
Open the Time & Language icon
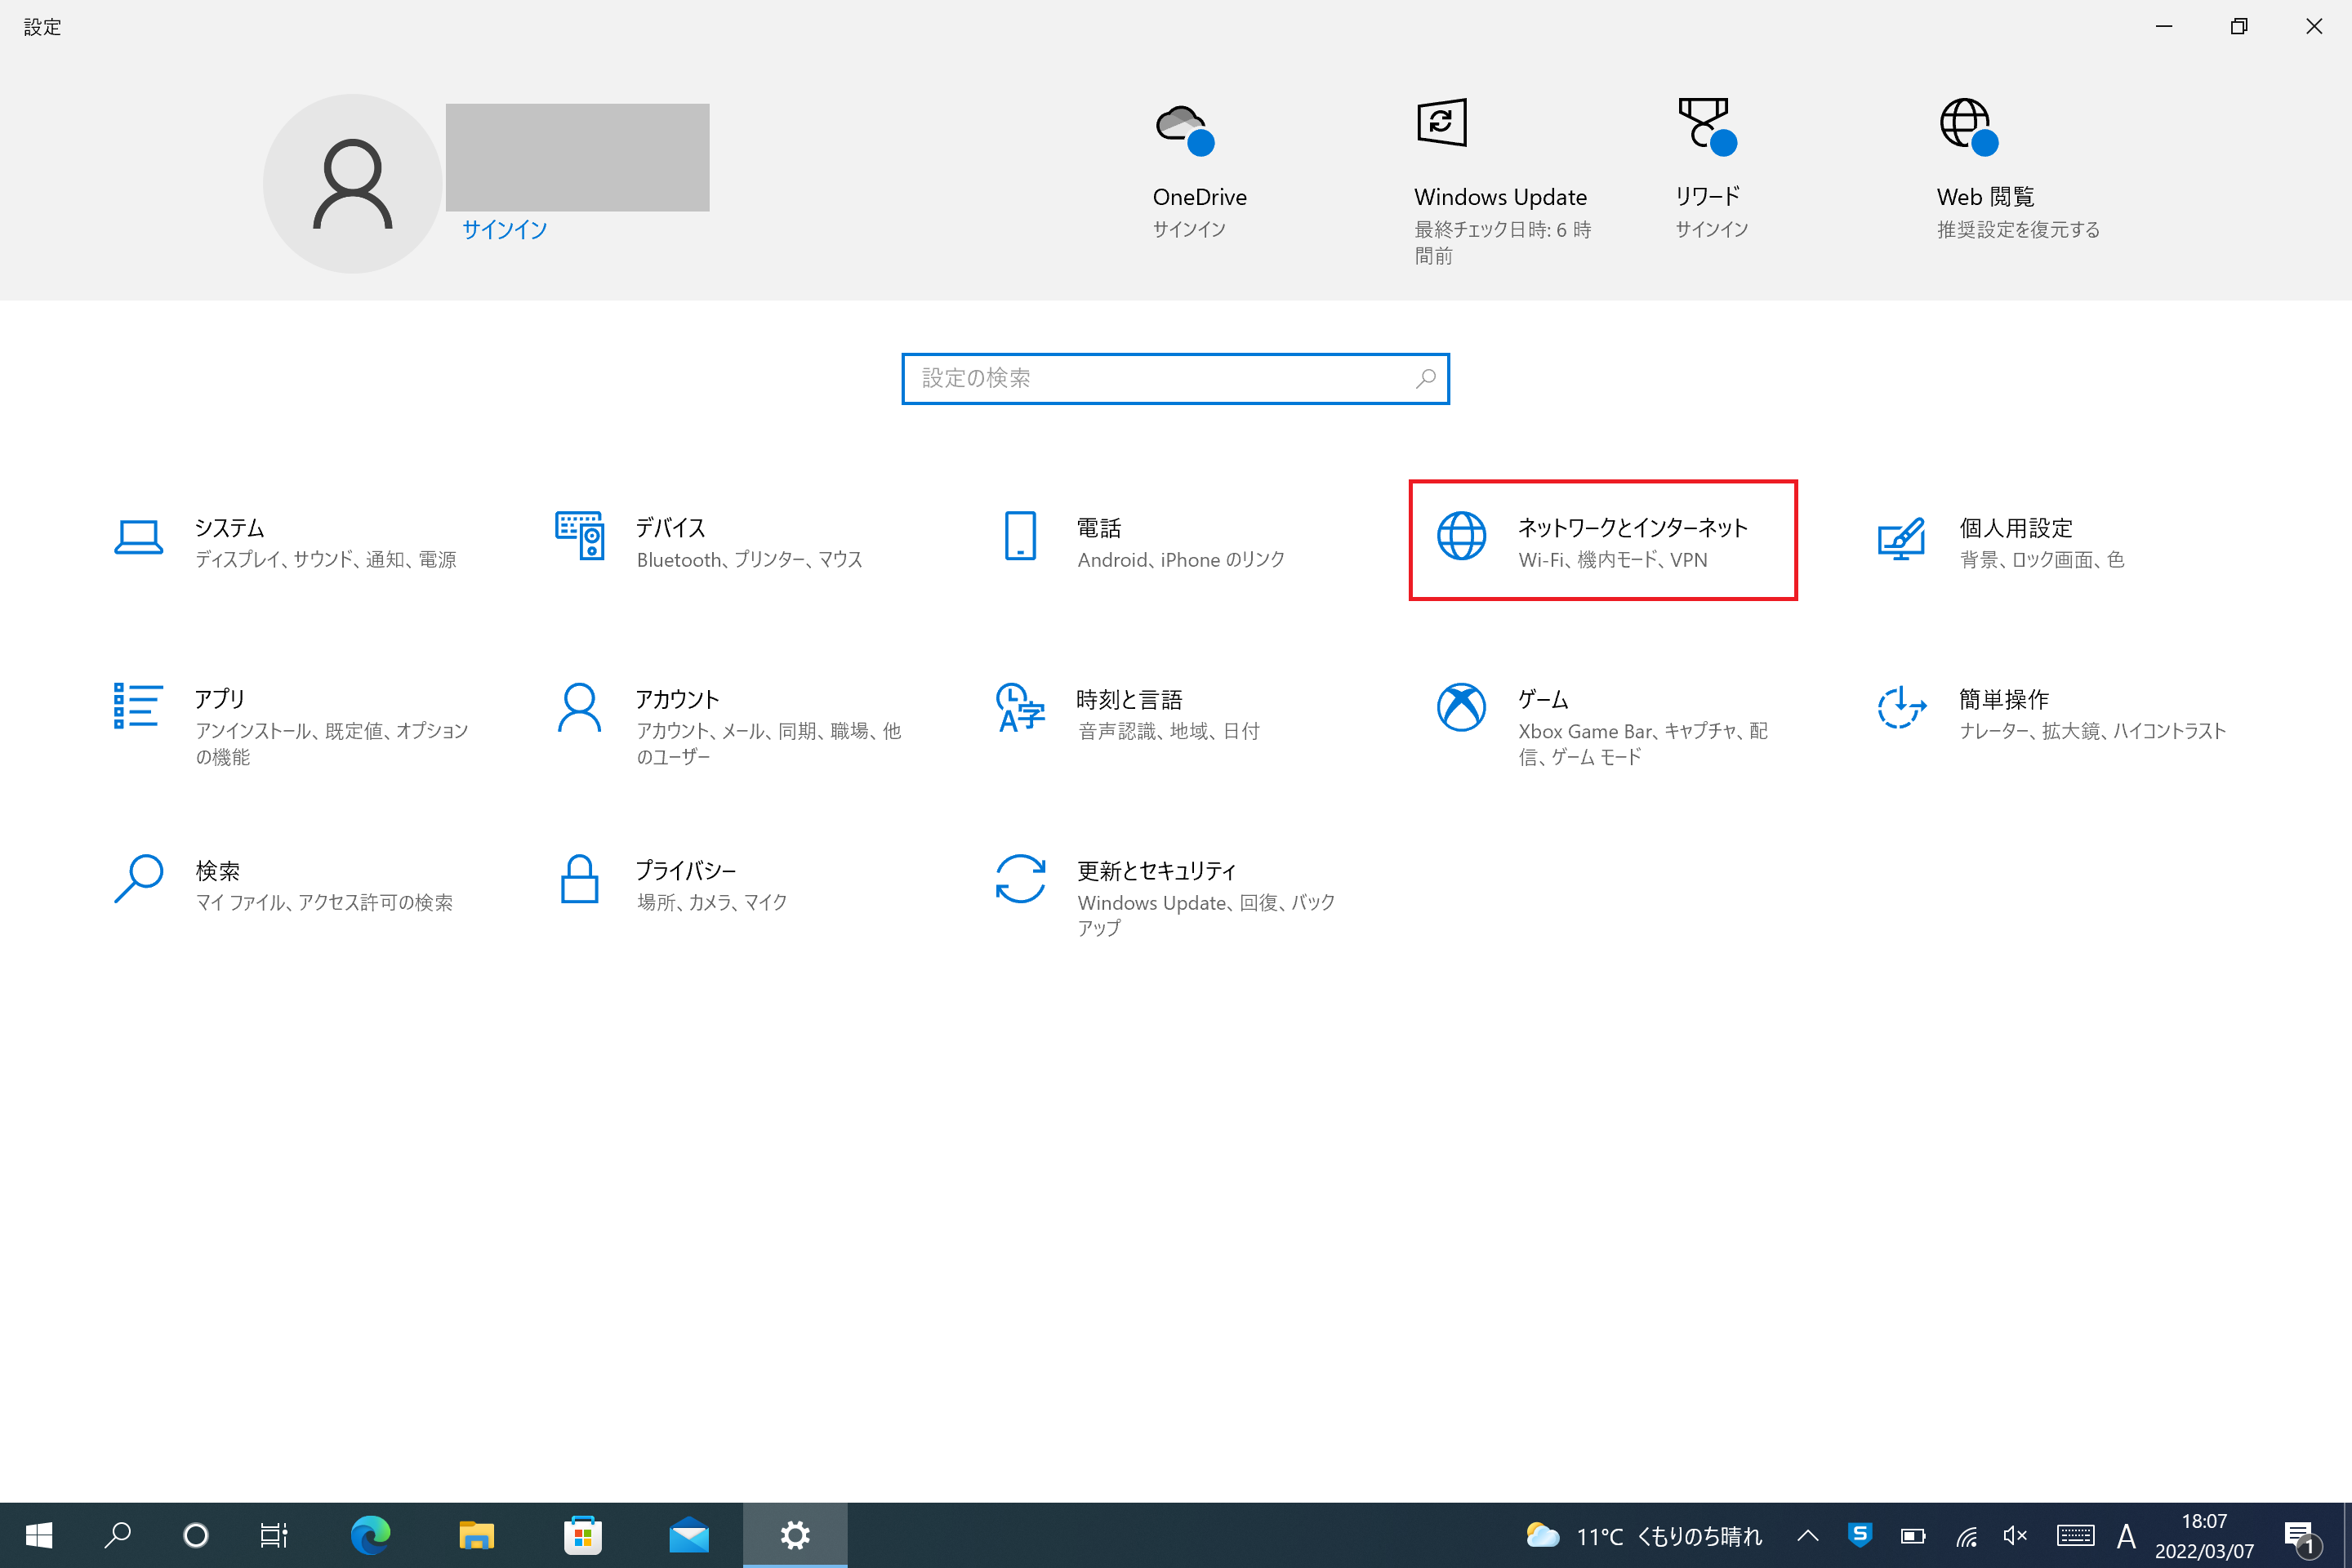click(1020, 707)
